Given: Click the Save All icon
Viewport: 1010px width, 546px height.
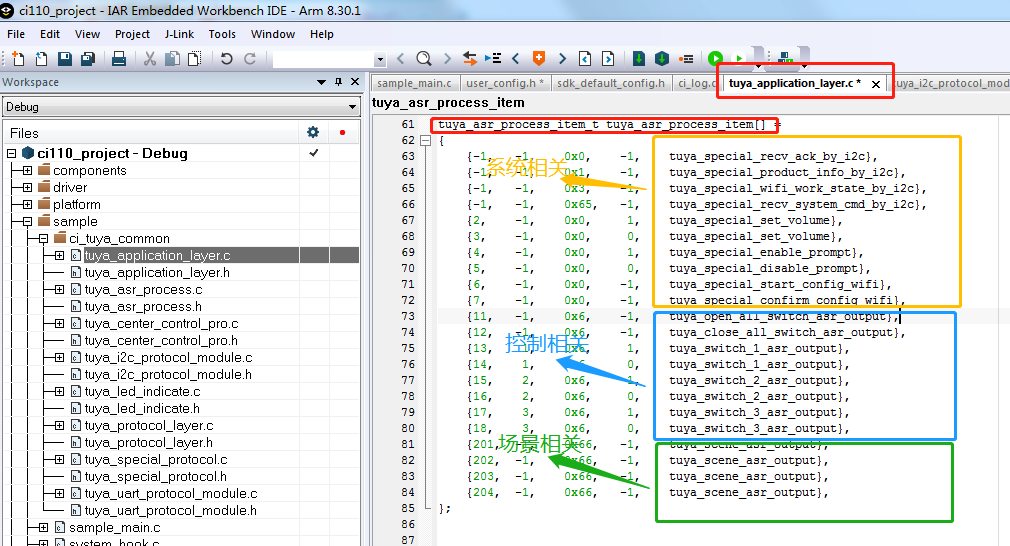Looking at the screenshot, I should [x=88, y=59].
